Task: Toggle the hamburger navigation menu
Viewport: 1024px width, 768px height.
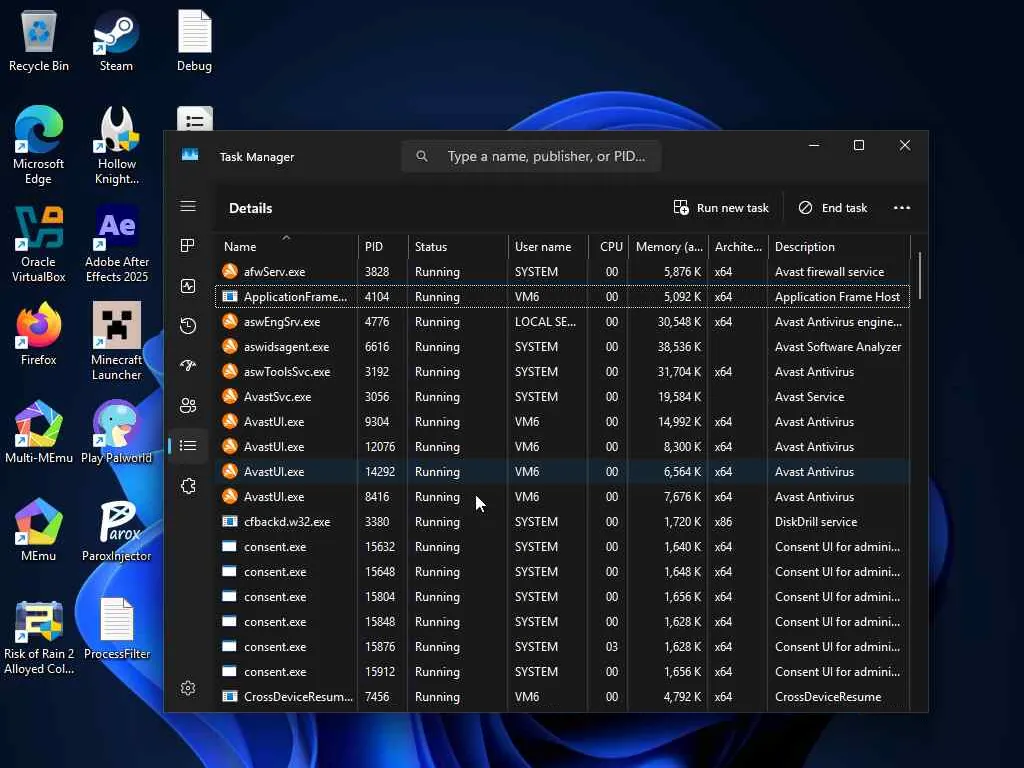Action: [188, 206]
